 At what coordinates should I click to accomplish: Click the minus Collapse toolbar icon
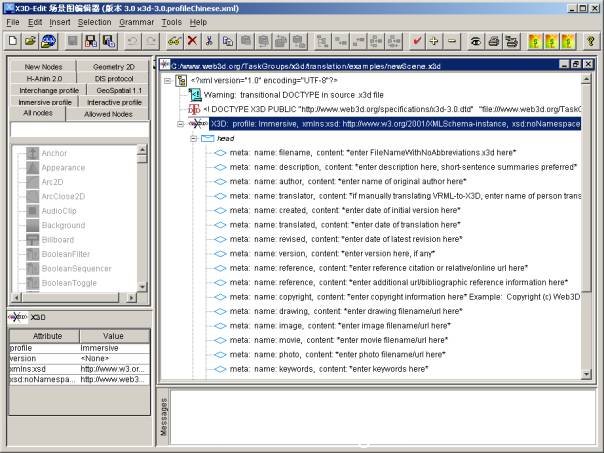tap(452, 41)
